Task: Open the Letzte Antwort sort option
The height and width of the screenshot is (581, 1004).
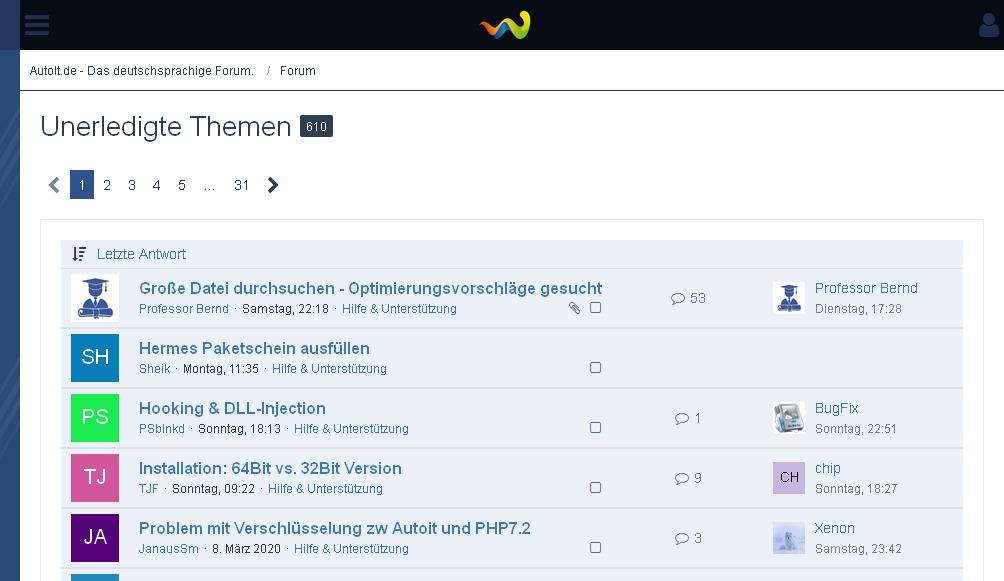Action: tap(141, 254)
